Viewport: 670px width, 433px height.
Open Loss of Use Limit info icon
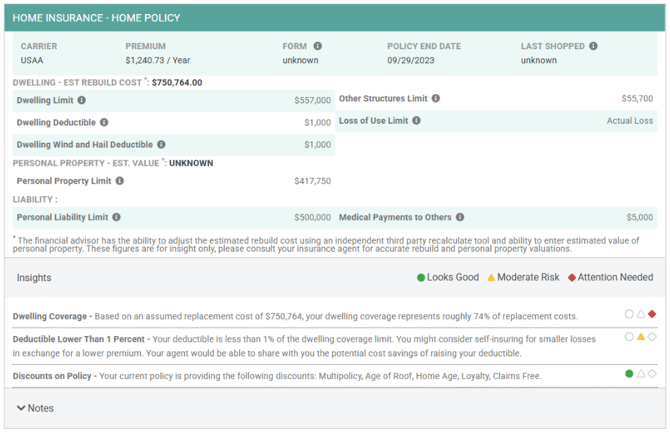pos(416,121)
